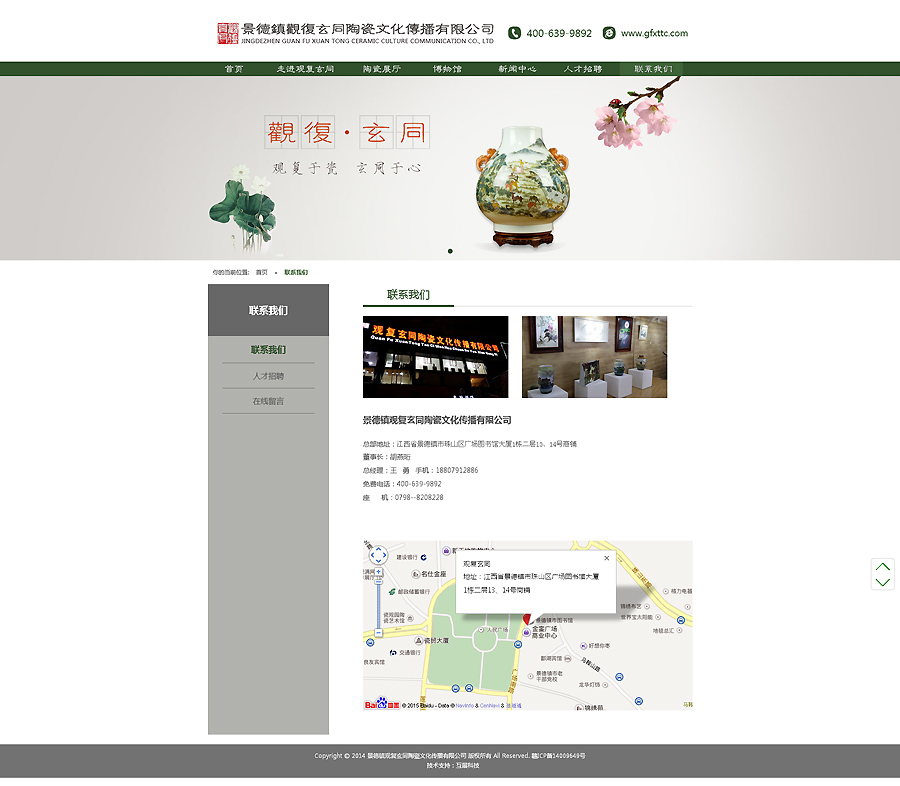Screen dimensions: 900x786
Task: Click the company seal logo in header
Action: 228,33
